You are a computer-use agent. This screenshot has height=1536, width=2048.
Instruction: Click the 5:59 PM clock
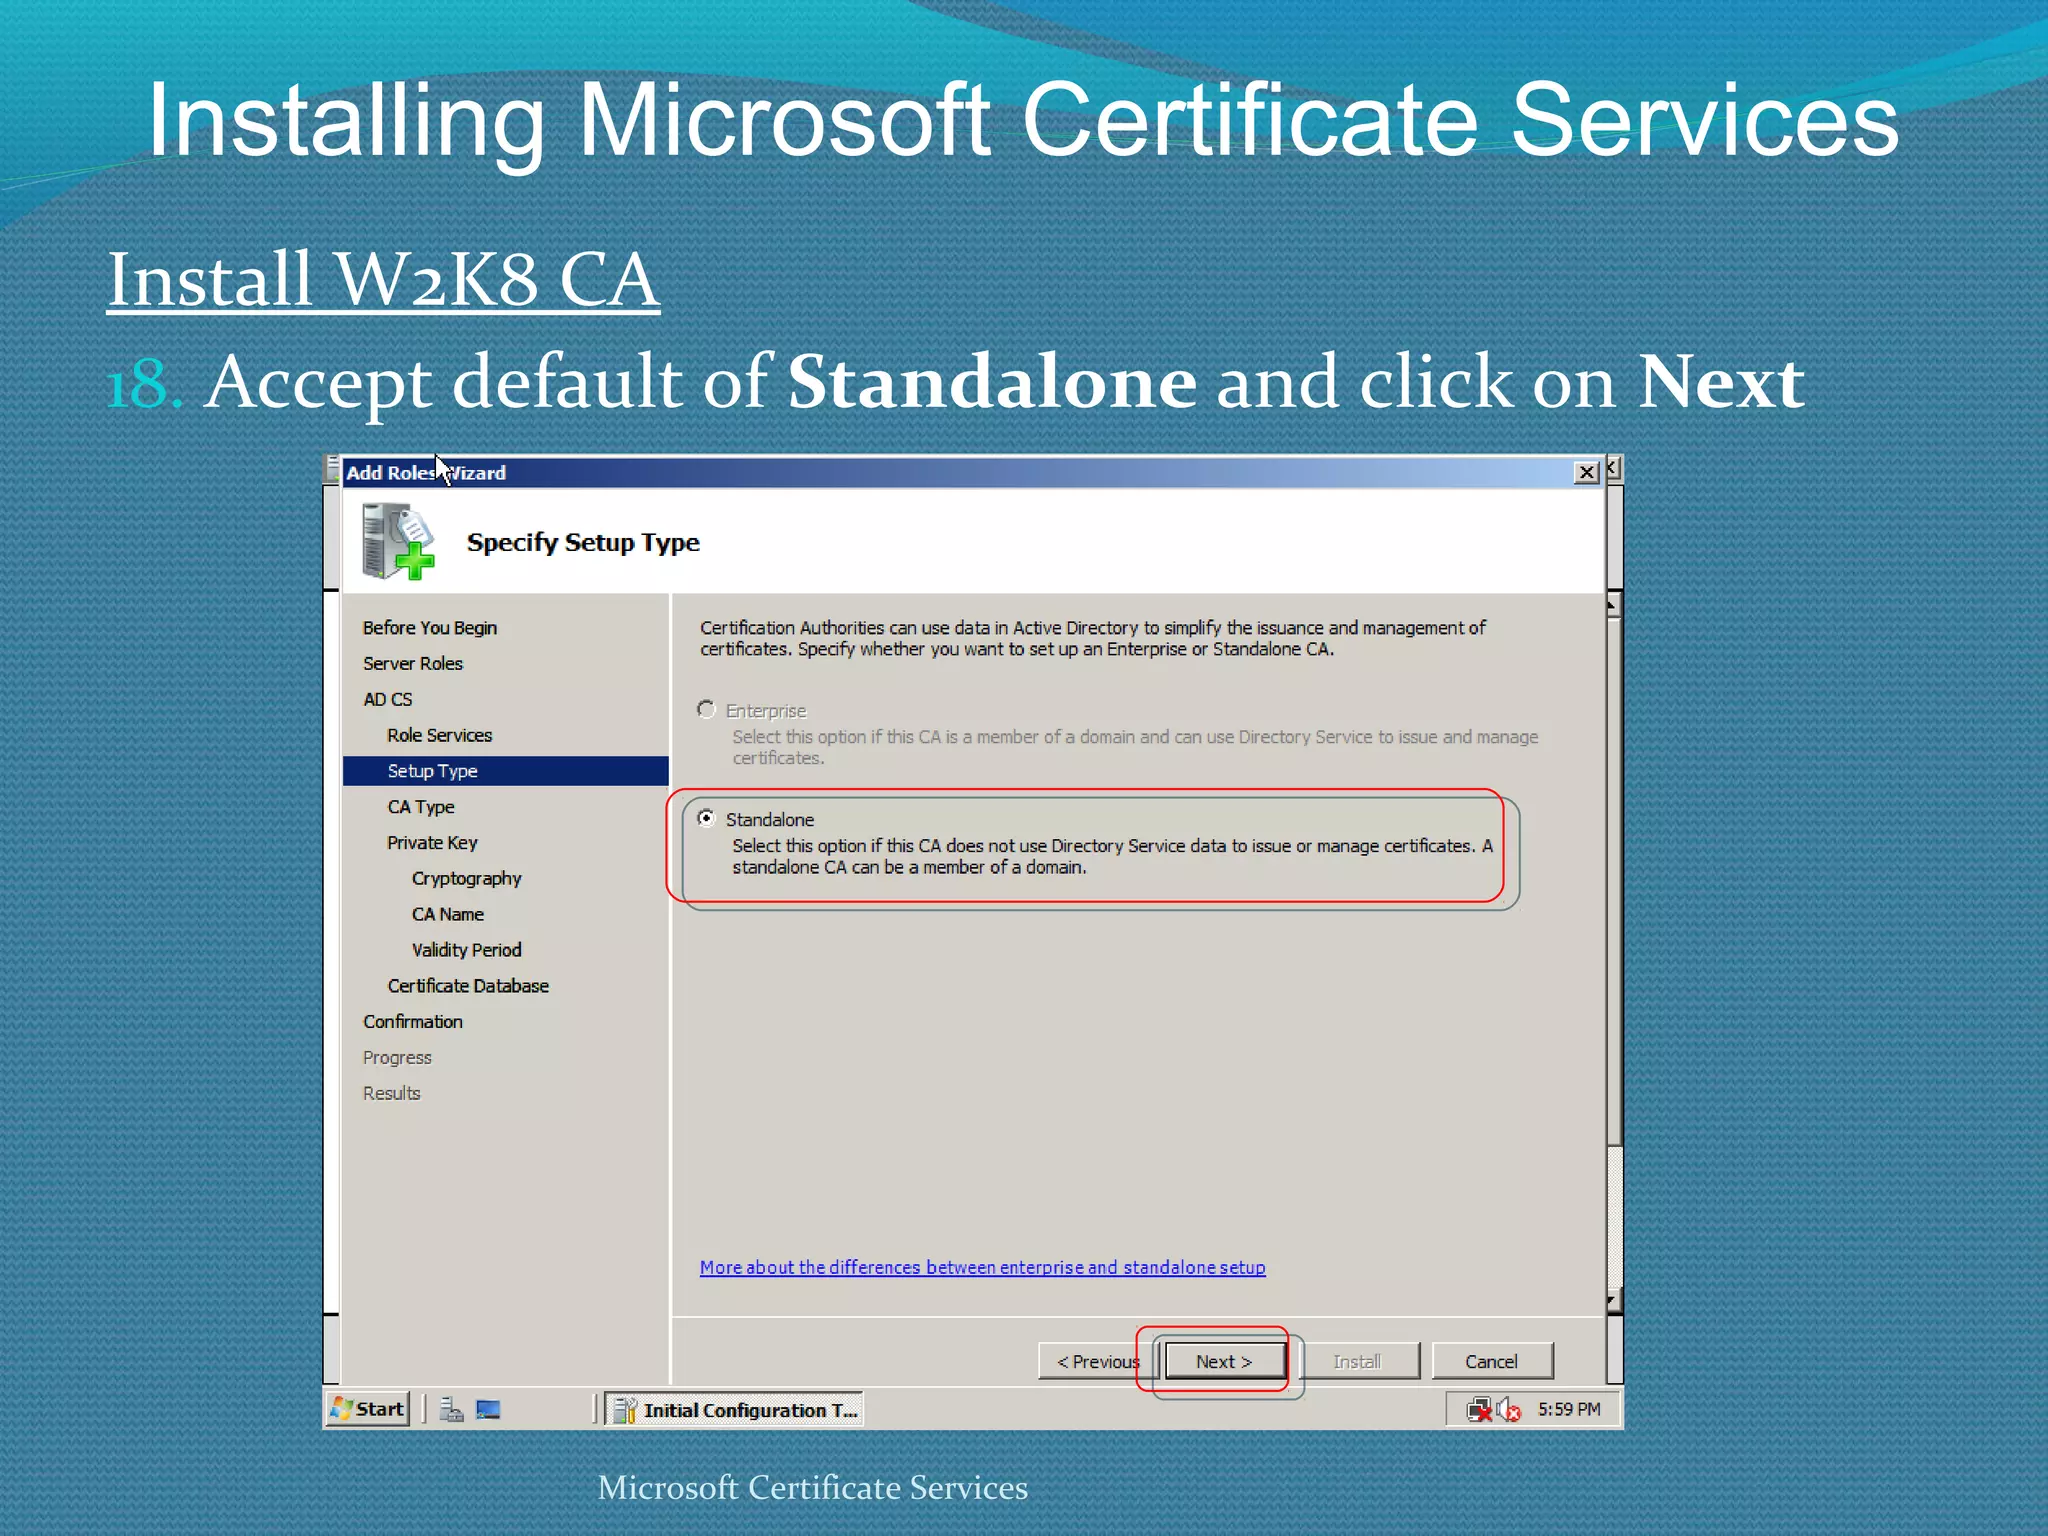[1569, 1409]
